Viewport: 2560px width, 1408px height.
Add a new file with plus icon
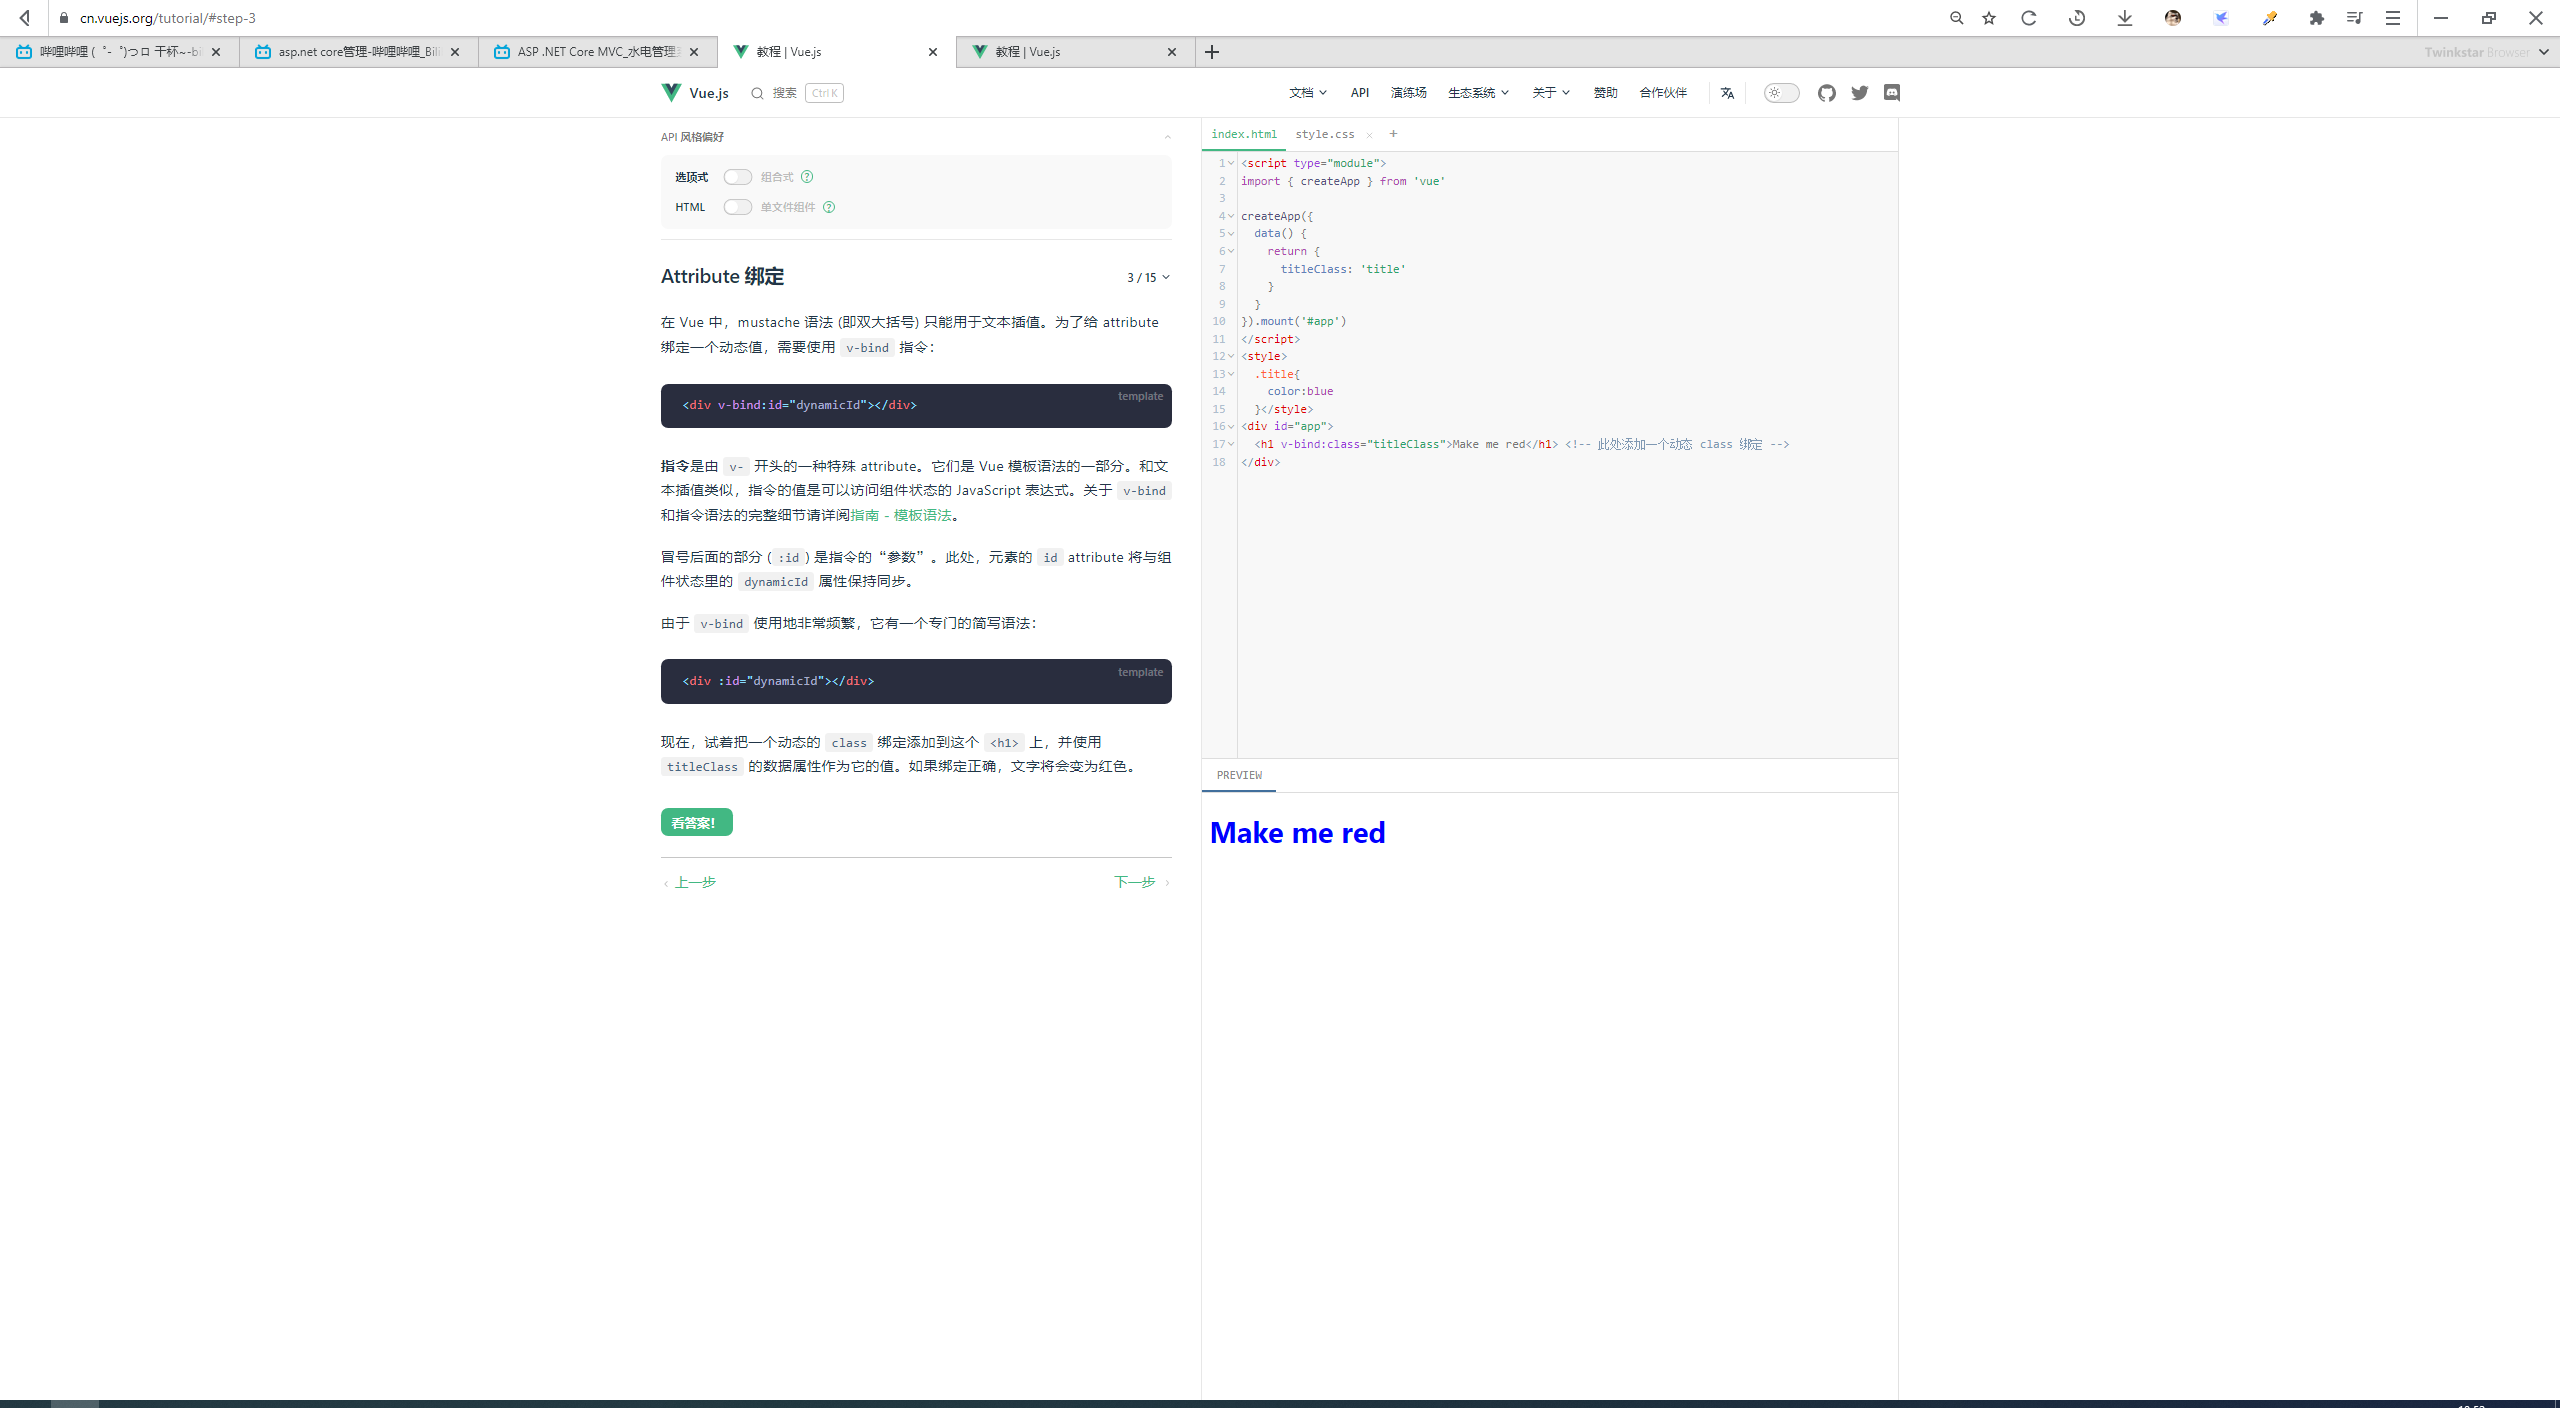(1393, 134)
